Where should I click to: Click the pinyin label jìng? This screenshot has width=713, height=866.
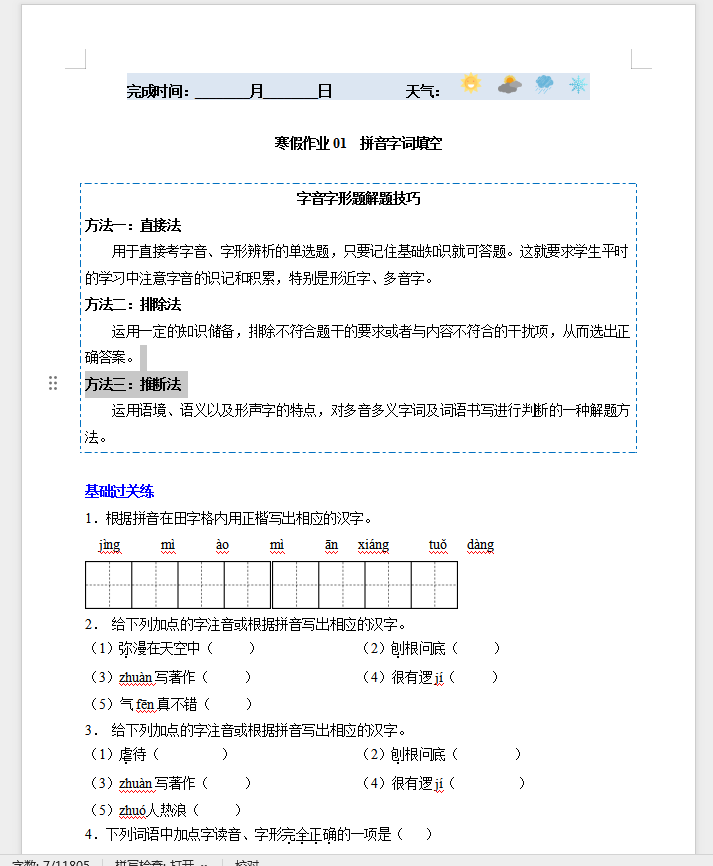109,545
